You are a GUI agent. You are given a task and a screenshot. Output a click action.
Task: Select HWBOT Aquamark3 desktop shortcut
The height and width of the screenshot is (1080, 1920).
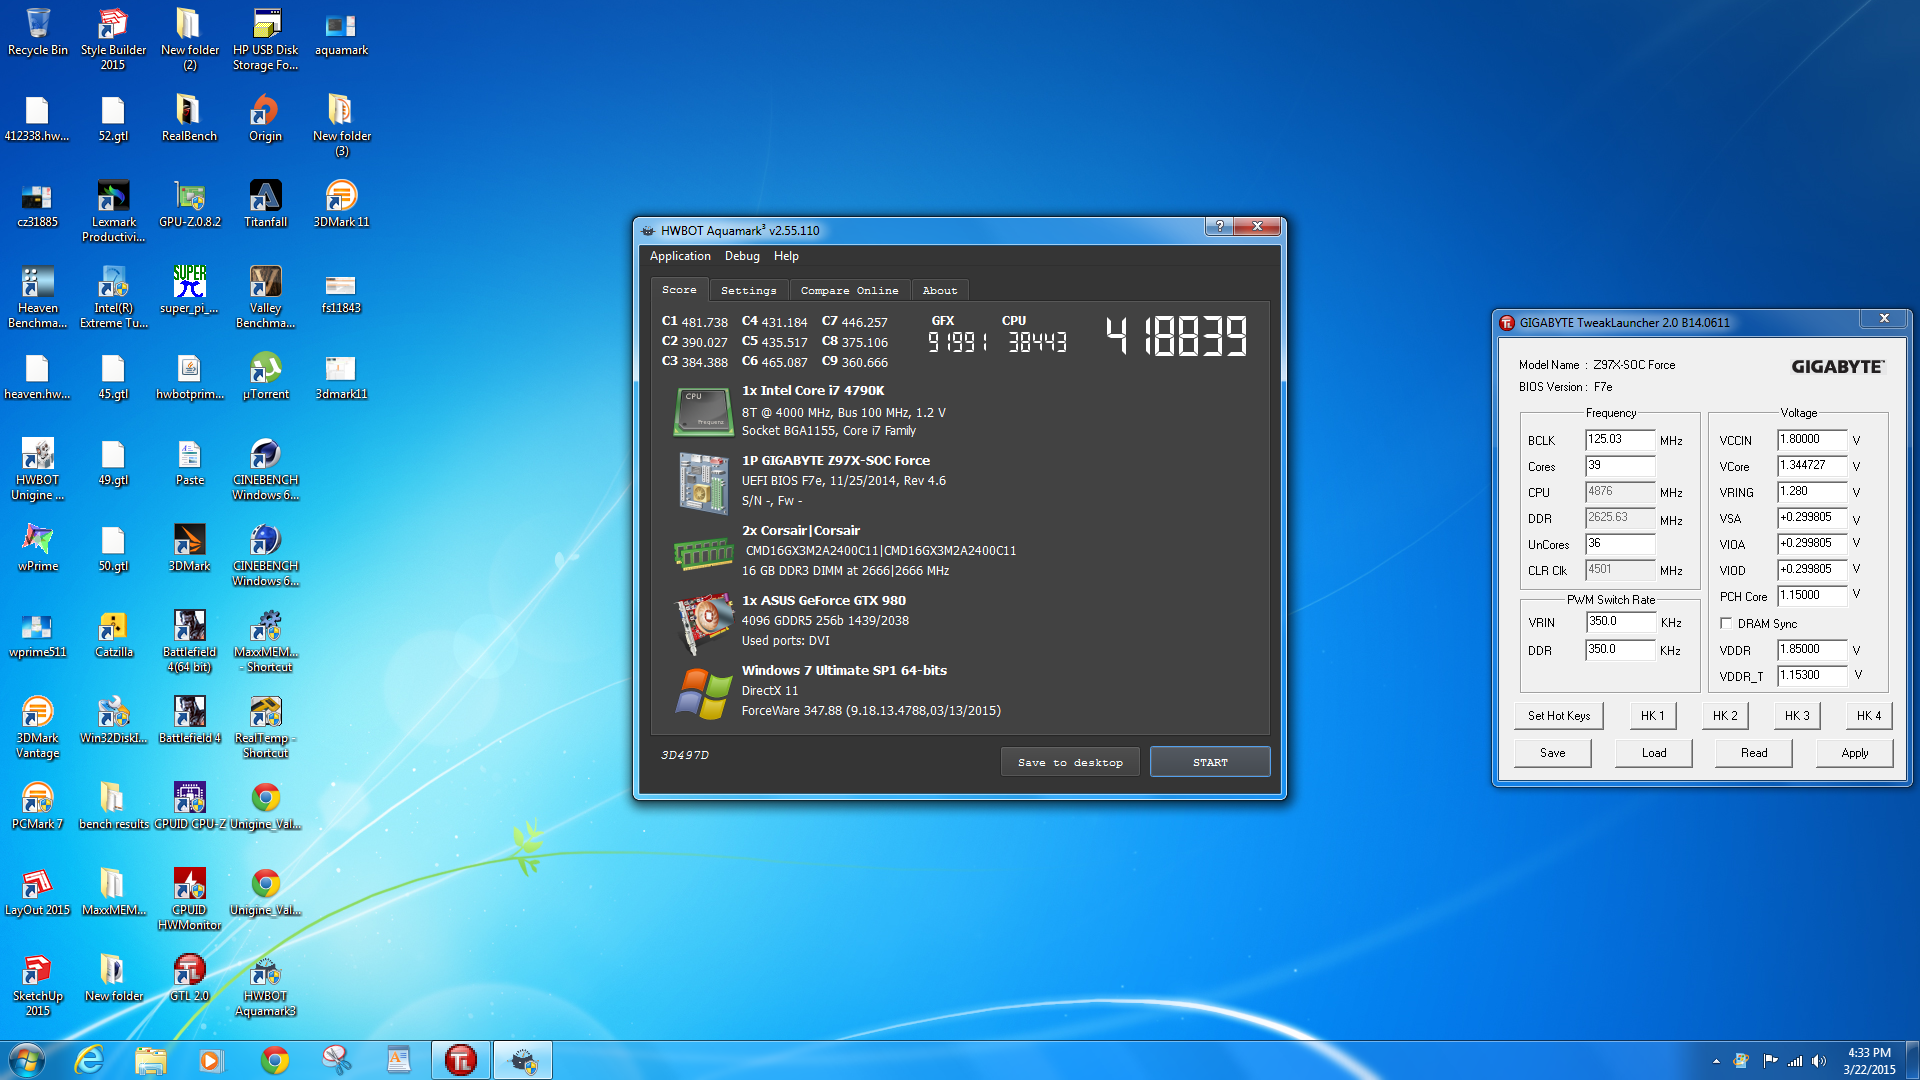(x=265, y=984)
